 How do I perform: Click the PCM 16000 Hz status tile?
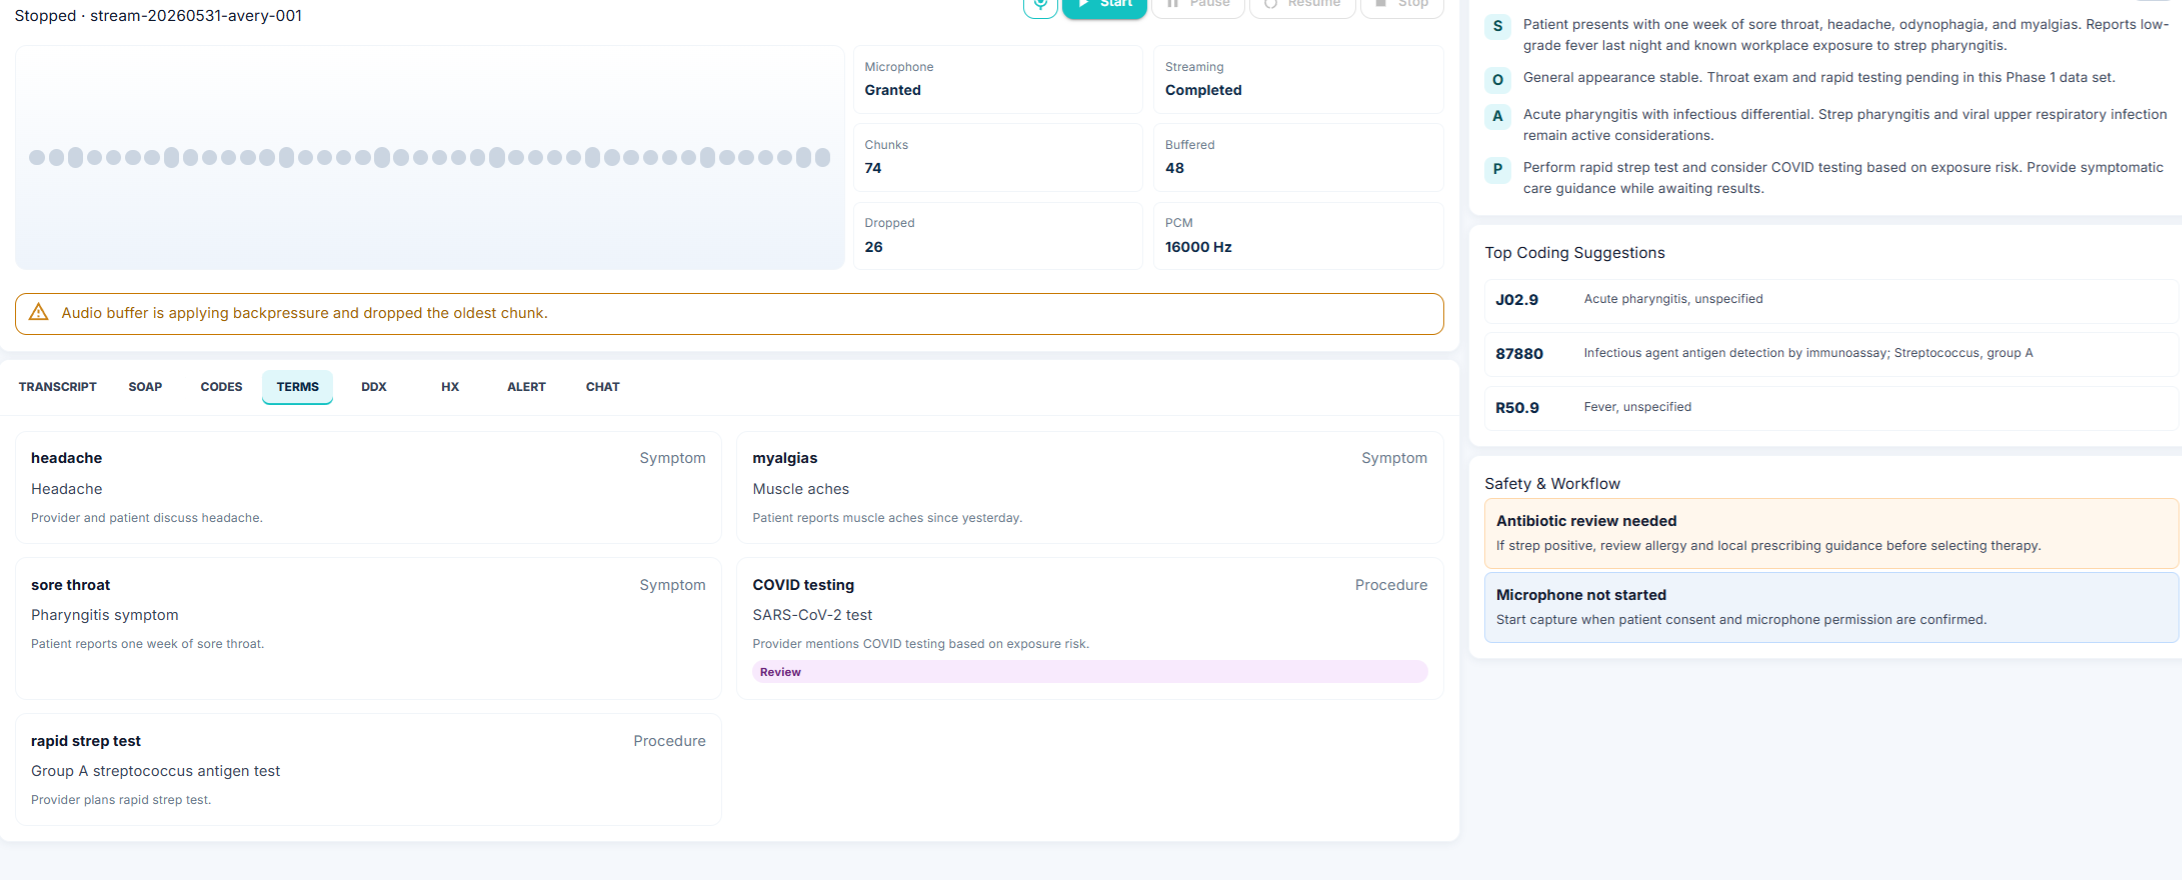coord(1298,236)
